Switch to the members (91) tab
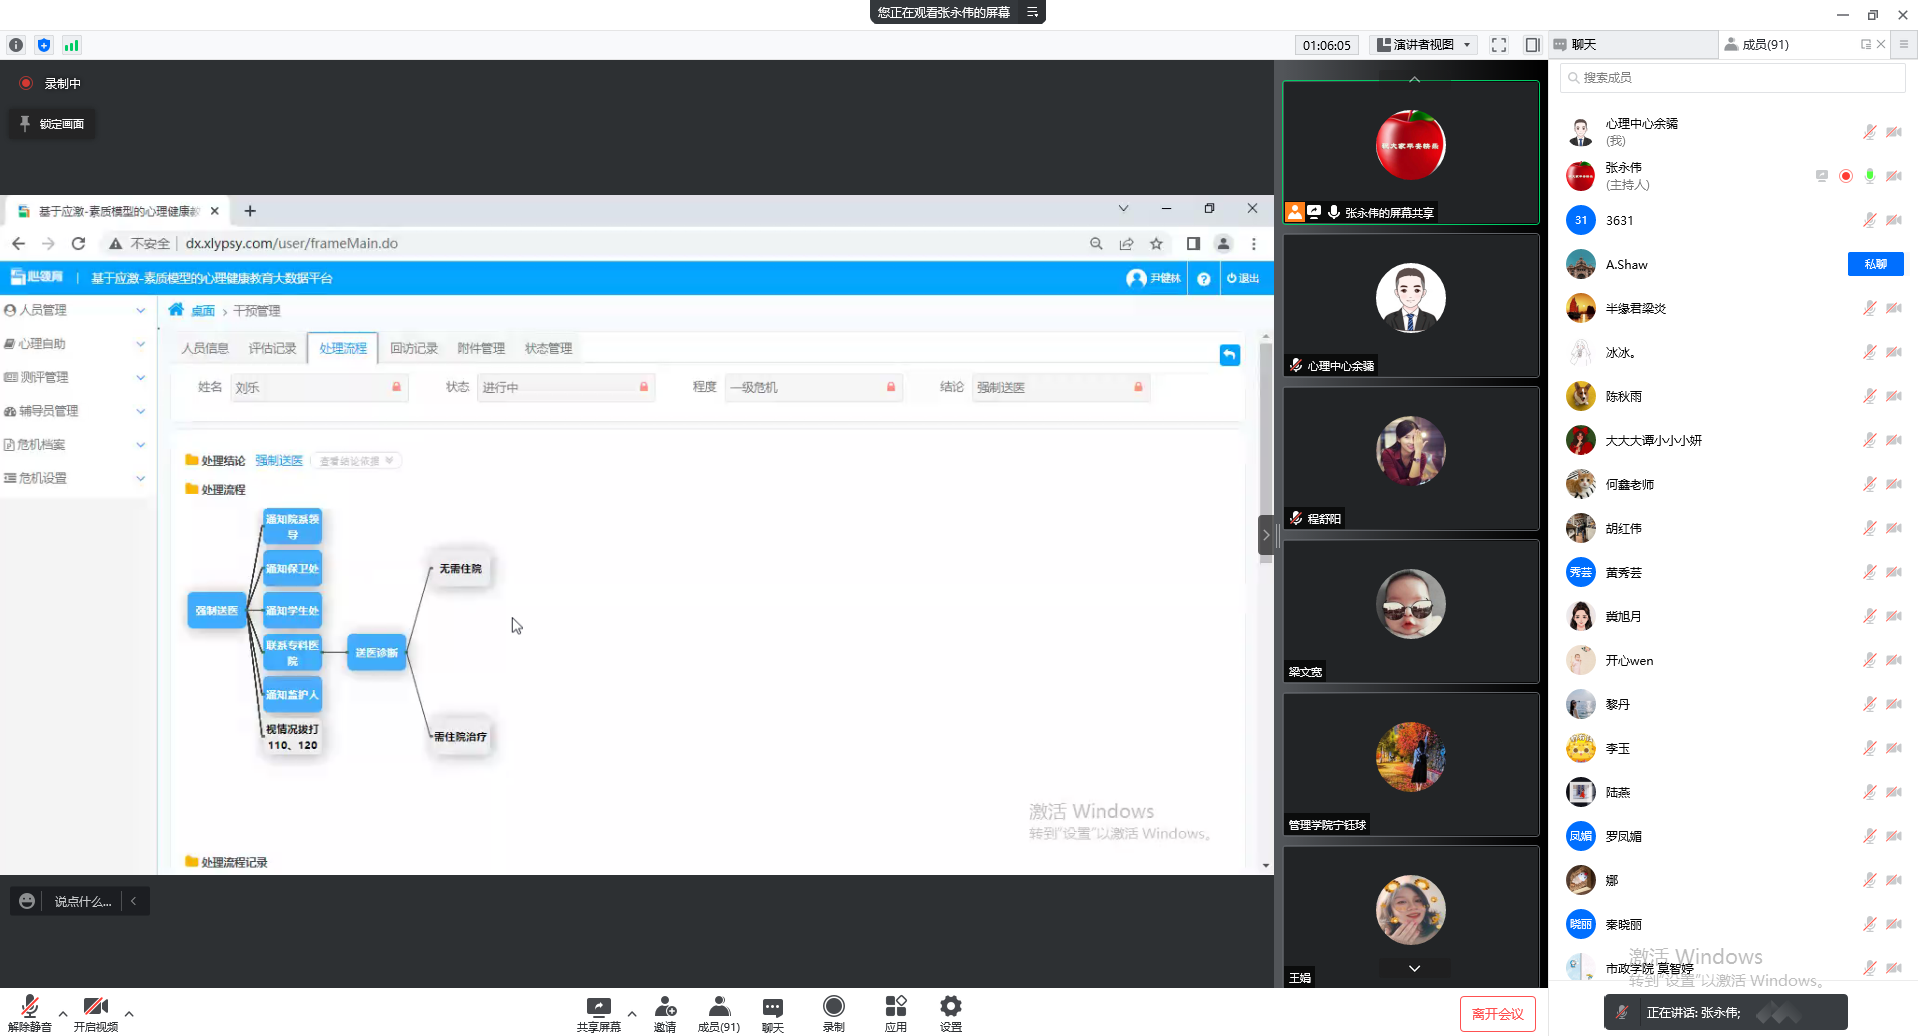This screenshot has width=1918, height=1036. click(1765, 45)
